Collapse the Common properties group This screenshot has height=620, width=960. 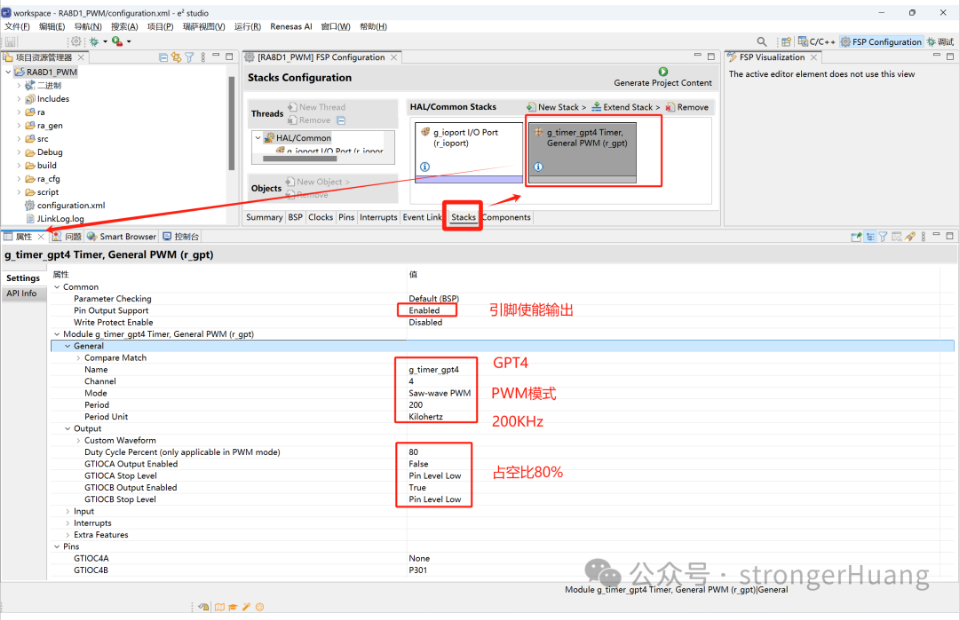[x=57, y=287]
